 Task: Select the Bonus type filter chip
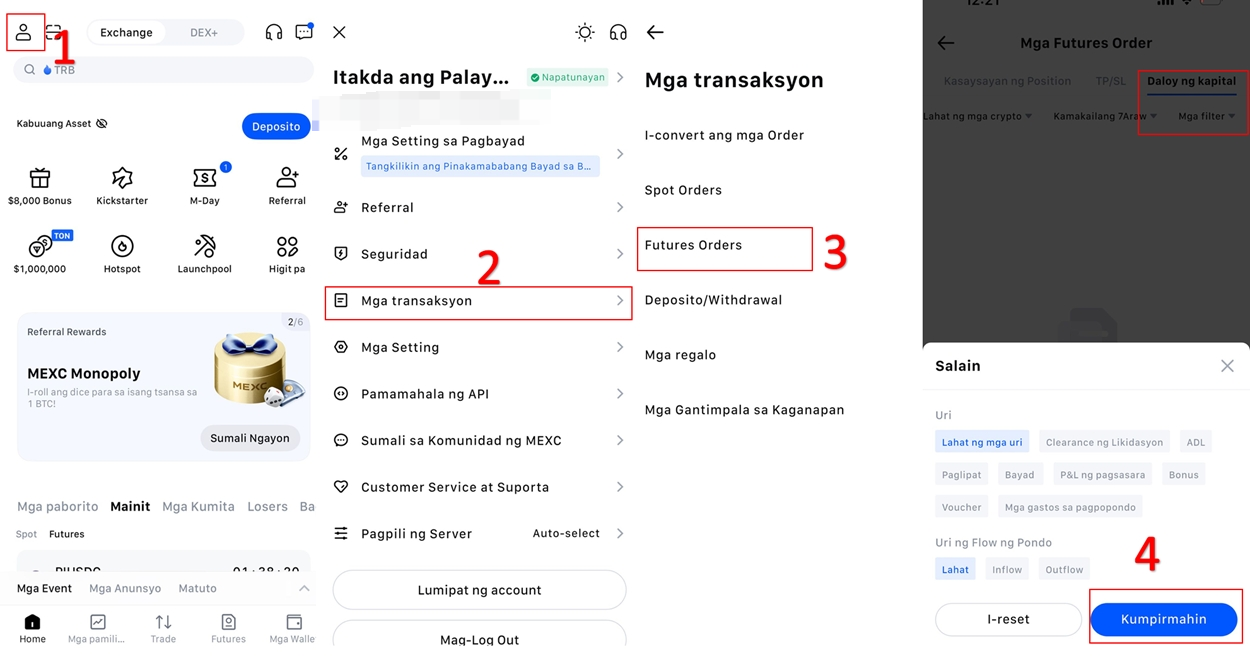pos(1183,474)
